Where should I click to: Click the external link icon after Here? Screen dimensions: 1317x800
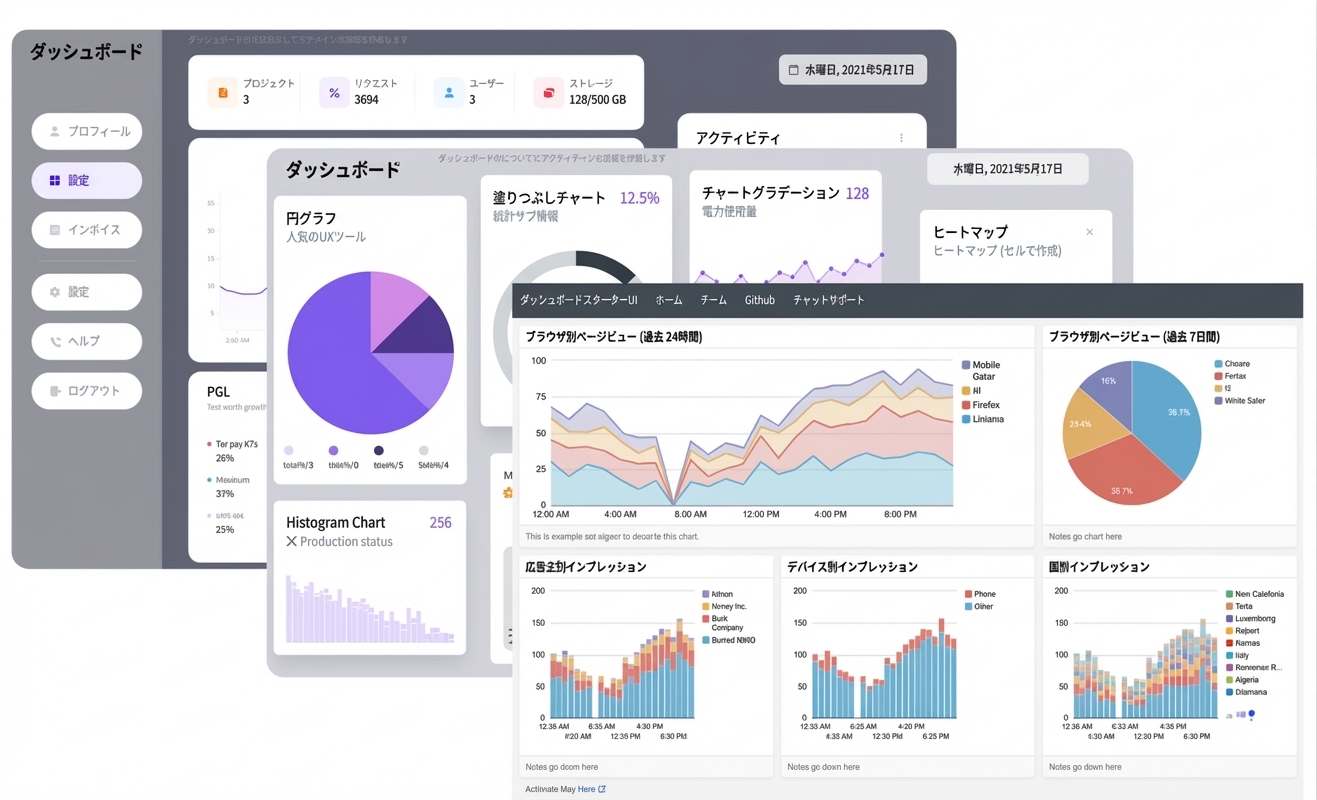tap(602, 789)
